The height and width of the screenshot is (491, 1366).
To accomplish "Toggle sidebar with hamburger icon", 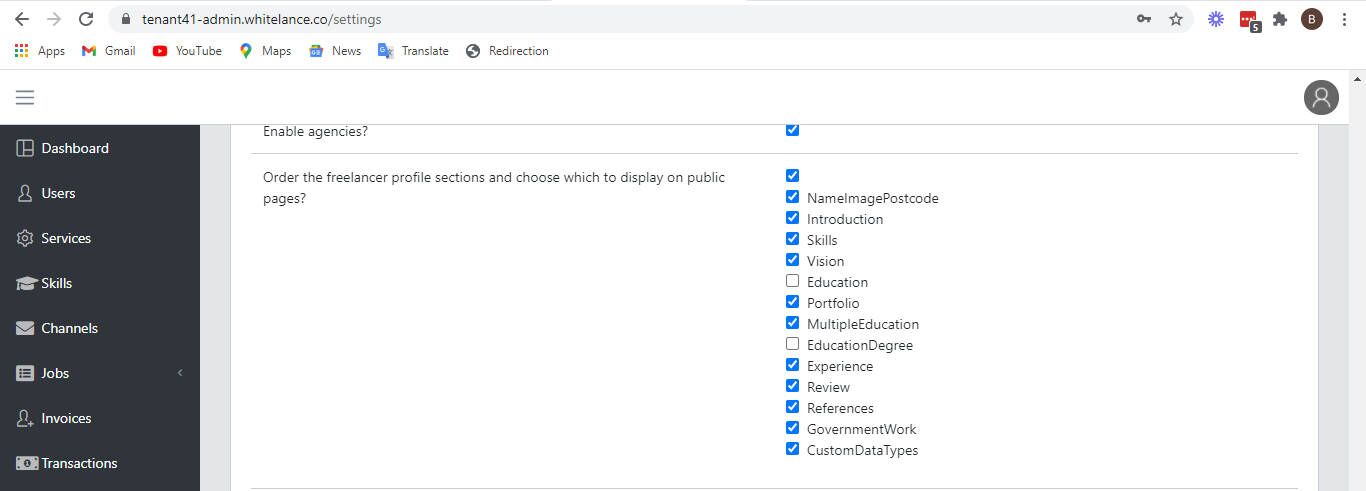I will click(x=25, y=97).
